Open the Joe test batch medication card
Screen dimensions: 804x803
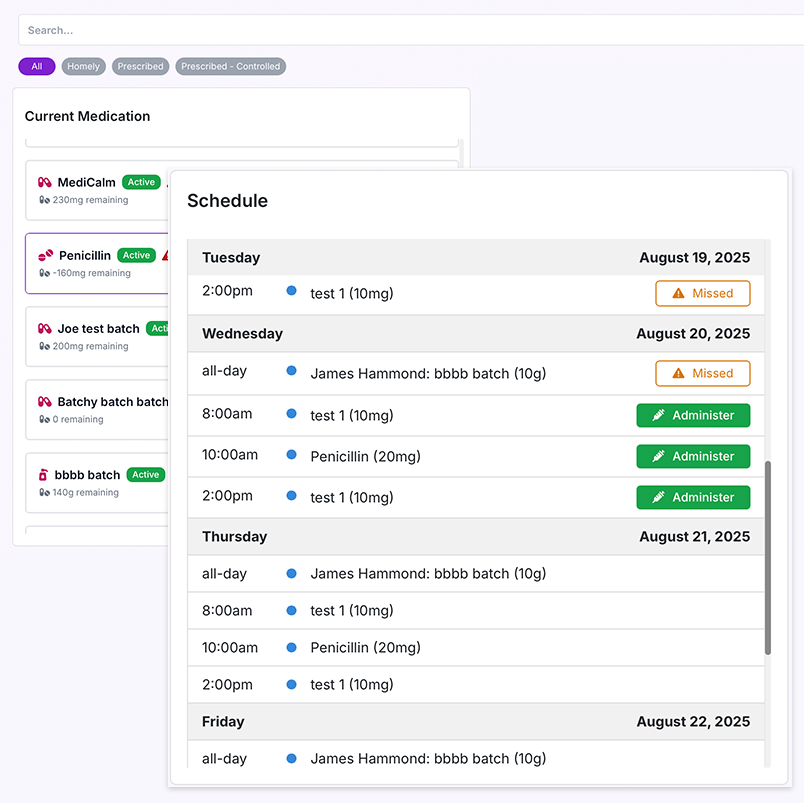(98, 337)
